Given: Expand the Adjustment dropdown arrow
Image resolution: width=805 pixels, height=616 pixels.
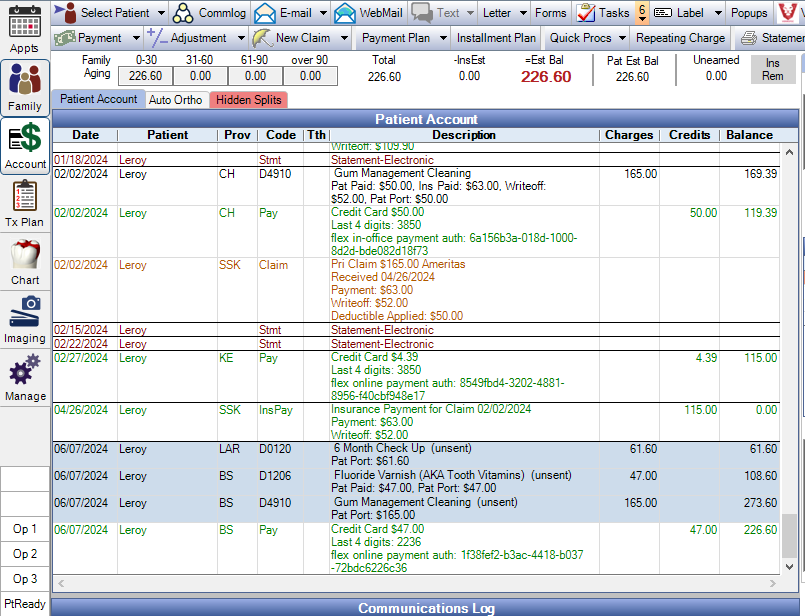Looking at the screenshot, I should coord(241,38).
